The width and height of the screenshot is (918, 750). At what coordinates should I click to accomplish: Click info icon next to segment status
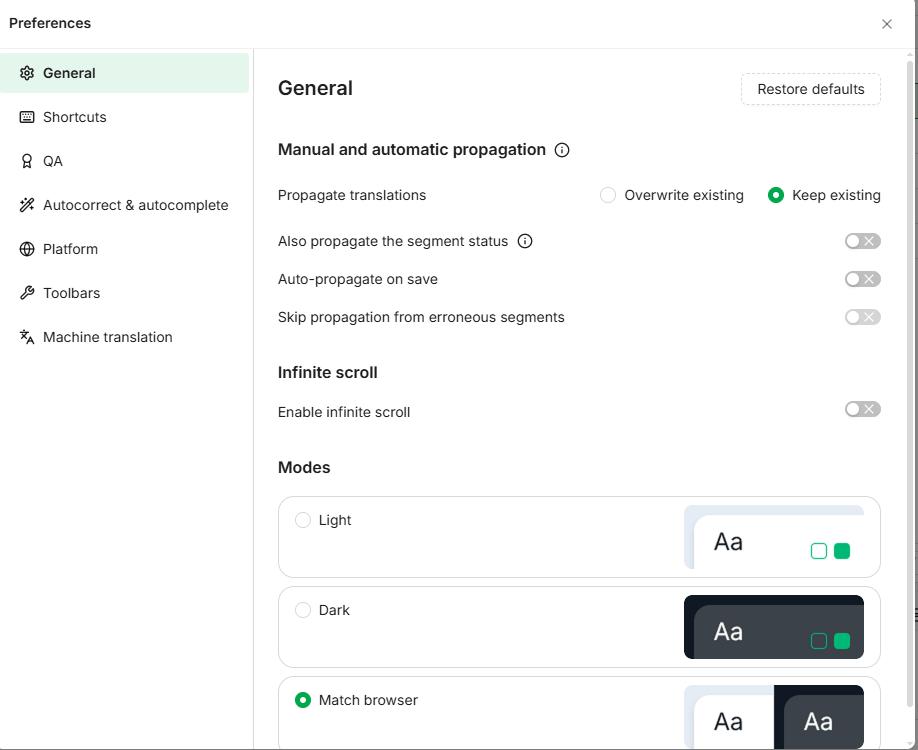coord(525,241)
